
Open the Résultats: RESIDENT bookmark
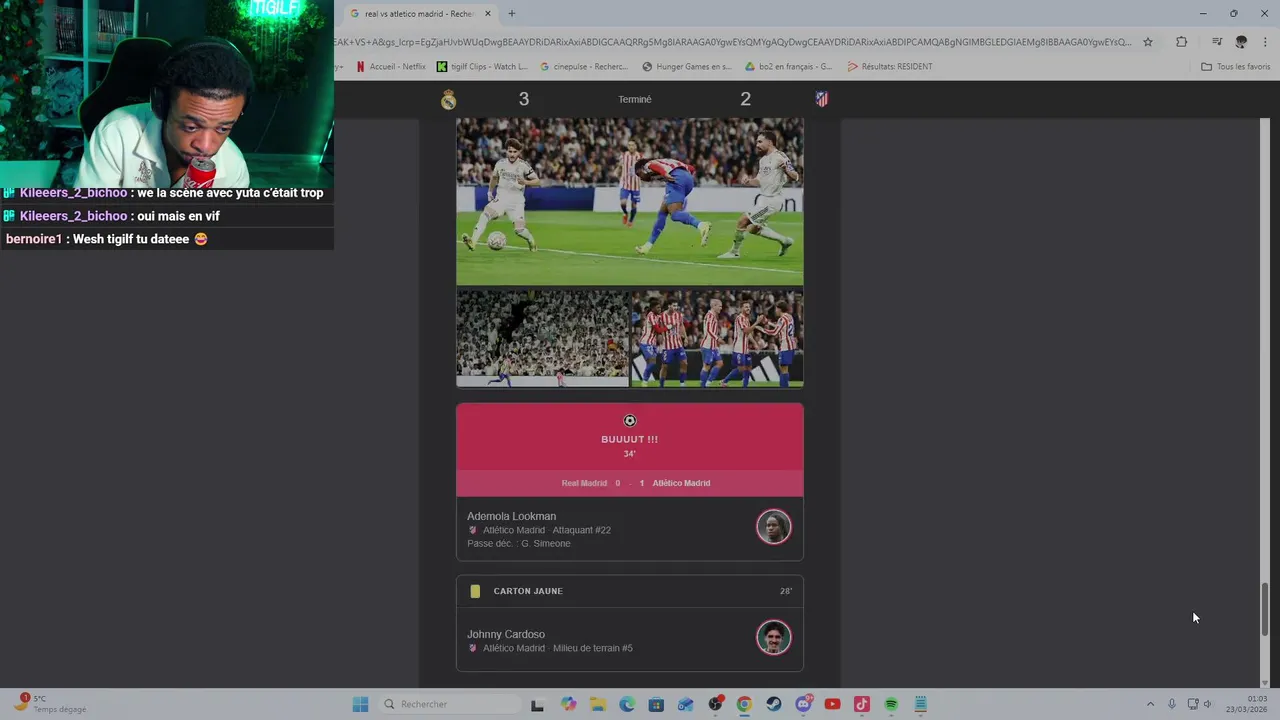click(890, 66)
